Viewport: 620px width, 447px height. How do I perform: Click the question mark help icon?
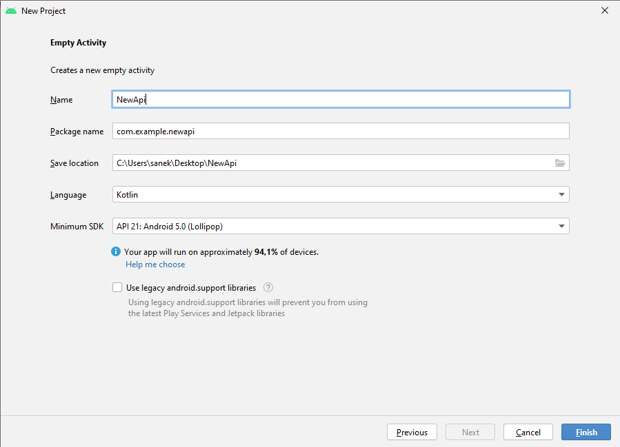coord(268,288)
